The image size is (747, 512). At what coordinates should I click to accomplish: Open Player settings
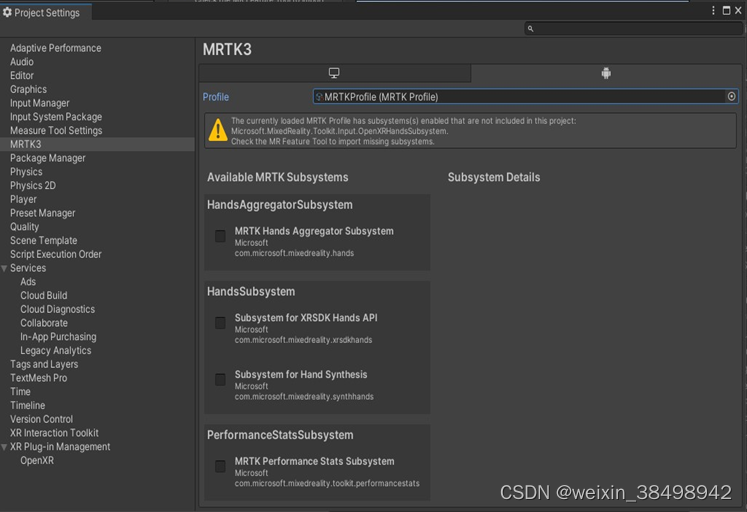click(23, 200)
